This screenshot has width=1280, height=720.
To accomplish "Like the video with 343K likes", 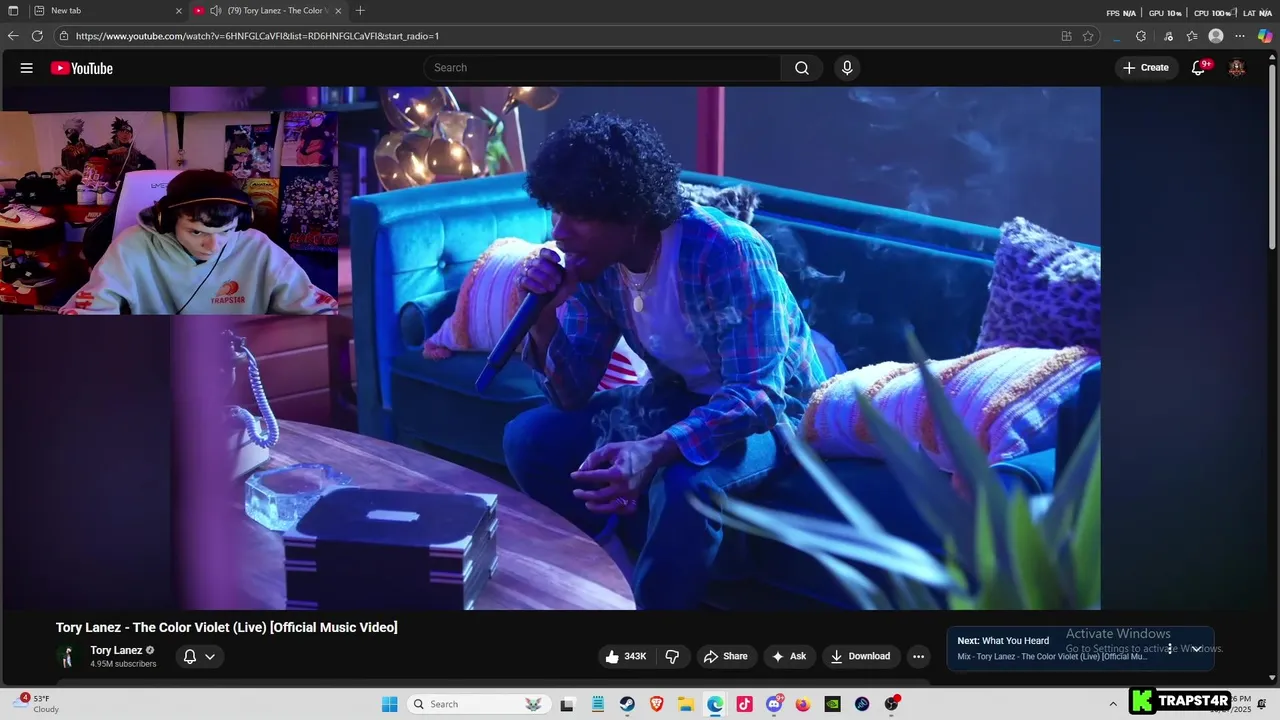I will 627,656.
